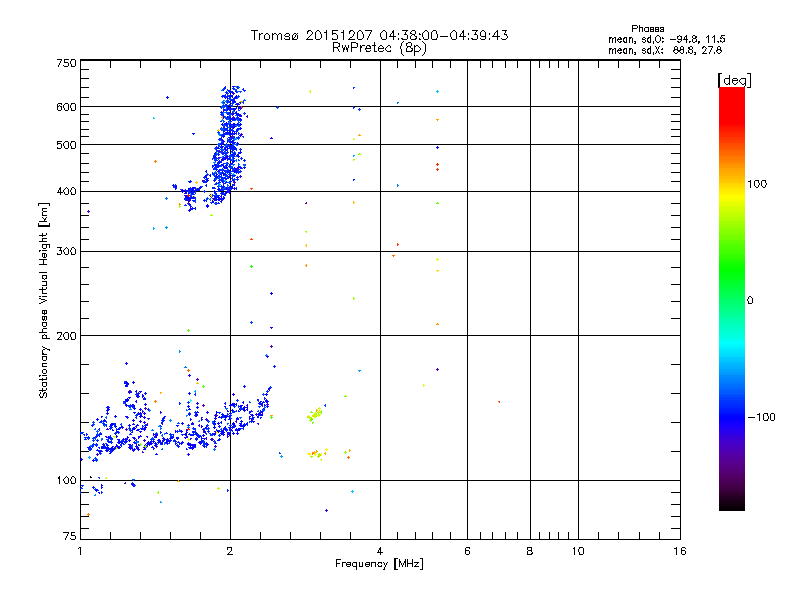This screenshot has width=800, height=600.
Task: Click the y-axis label "Stationary phase Virtual Height [km]"
Action: tap(43, 300)
